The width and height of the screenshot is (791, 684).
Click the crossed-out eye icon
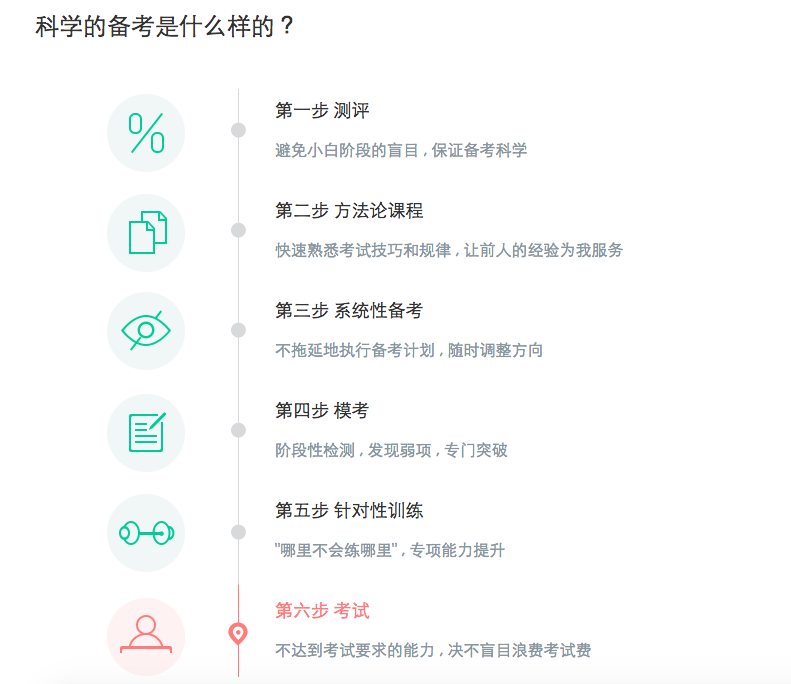pyautogui.click(x=146, y=331)
